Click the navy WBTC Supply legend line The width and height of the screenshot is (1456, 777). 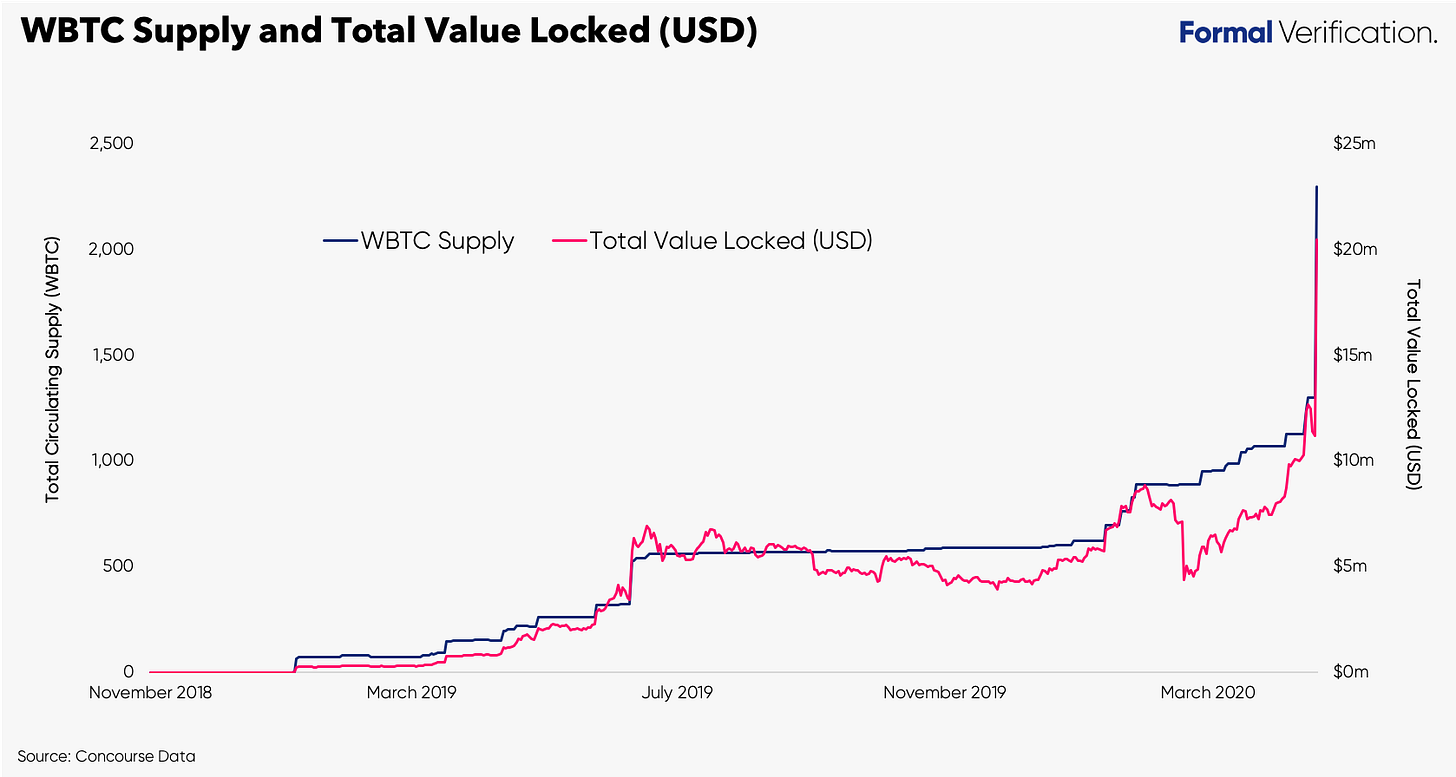pos(339,241)
